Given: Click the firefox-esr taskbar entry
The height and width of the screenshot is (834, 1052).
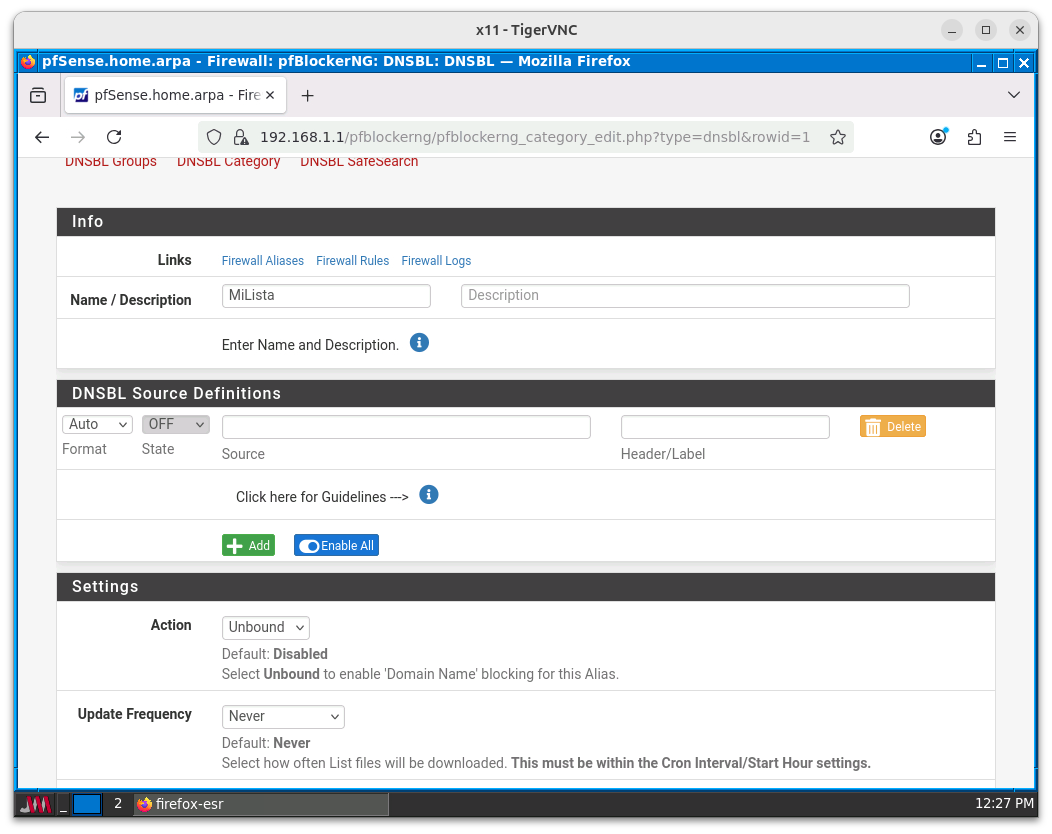Looking at the screenshot, I should (261, 804).
